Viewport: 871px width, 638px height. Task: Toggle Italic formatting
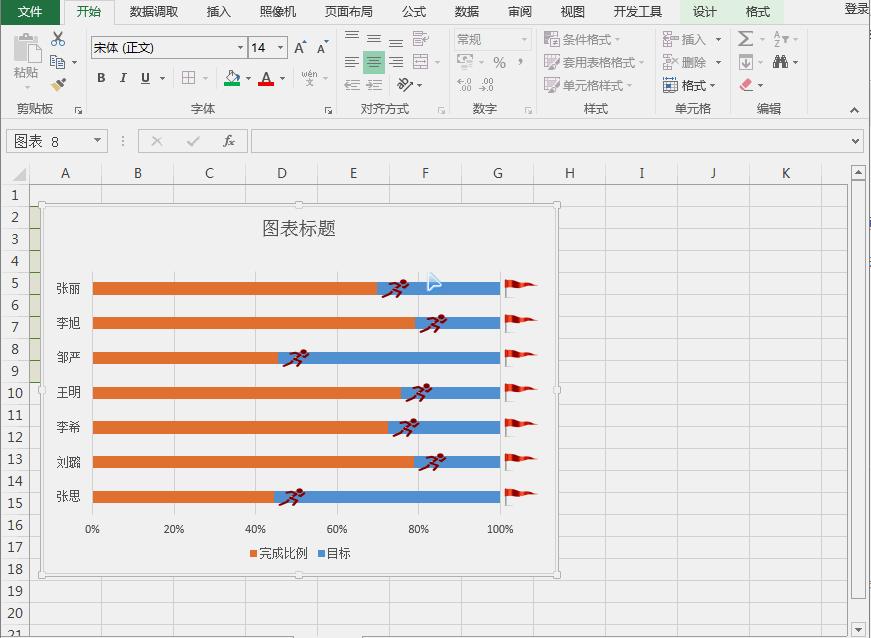[123, 78]
